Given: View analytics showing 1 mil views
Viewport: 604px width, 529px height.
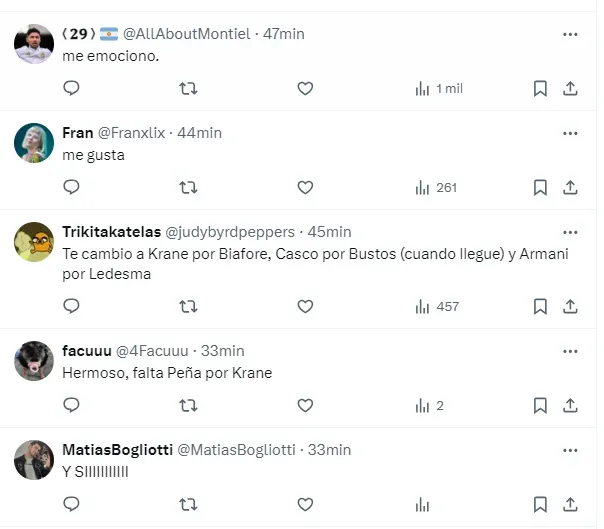Looking at the screenshot, I should coord(438,89).
